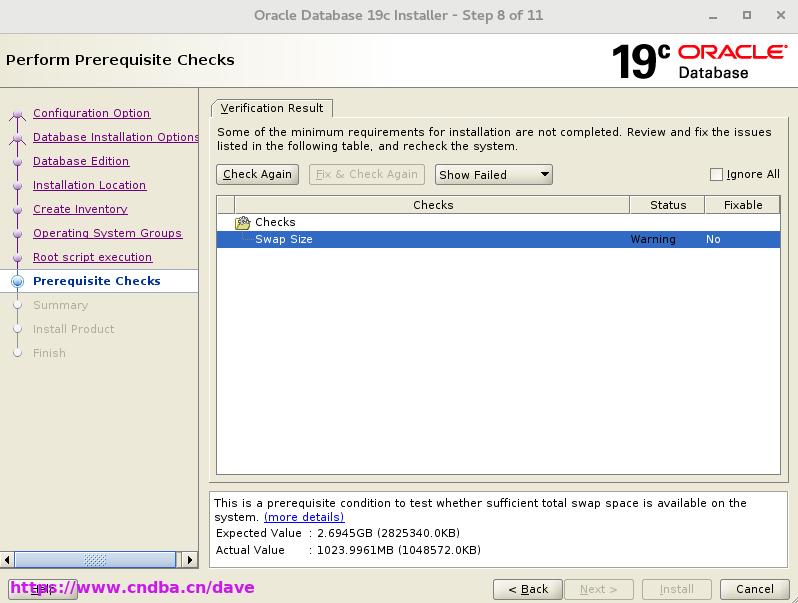Click the Checks column header
798x603 pixels.
click(x=433, y=205)
